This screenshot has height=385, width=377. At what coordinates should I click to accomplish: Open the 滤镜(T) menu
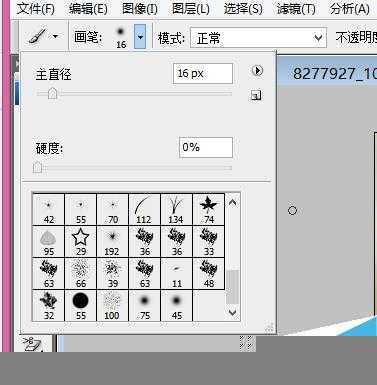[x=296, y=9]
